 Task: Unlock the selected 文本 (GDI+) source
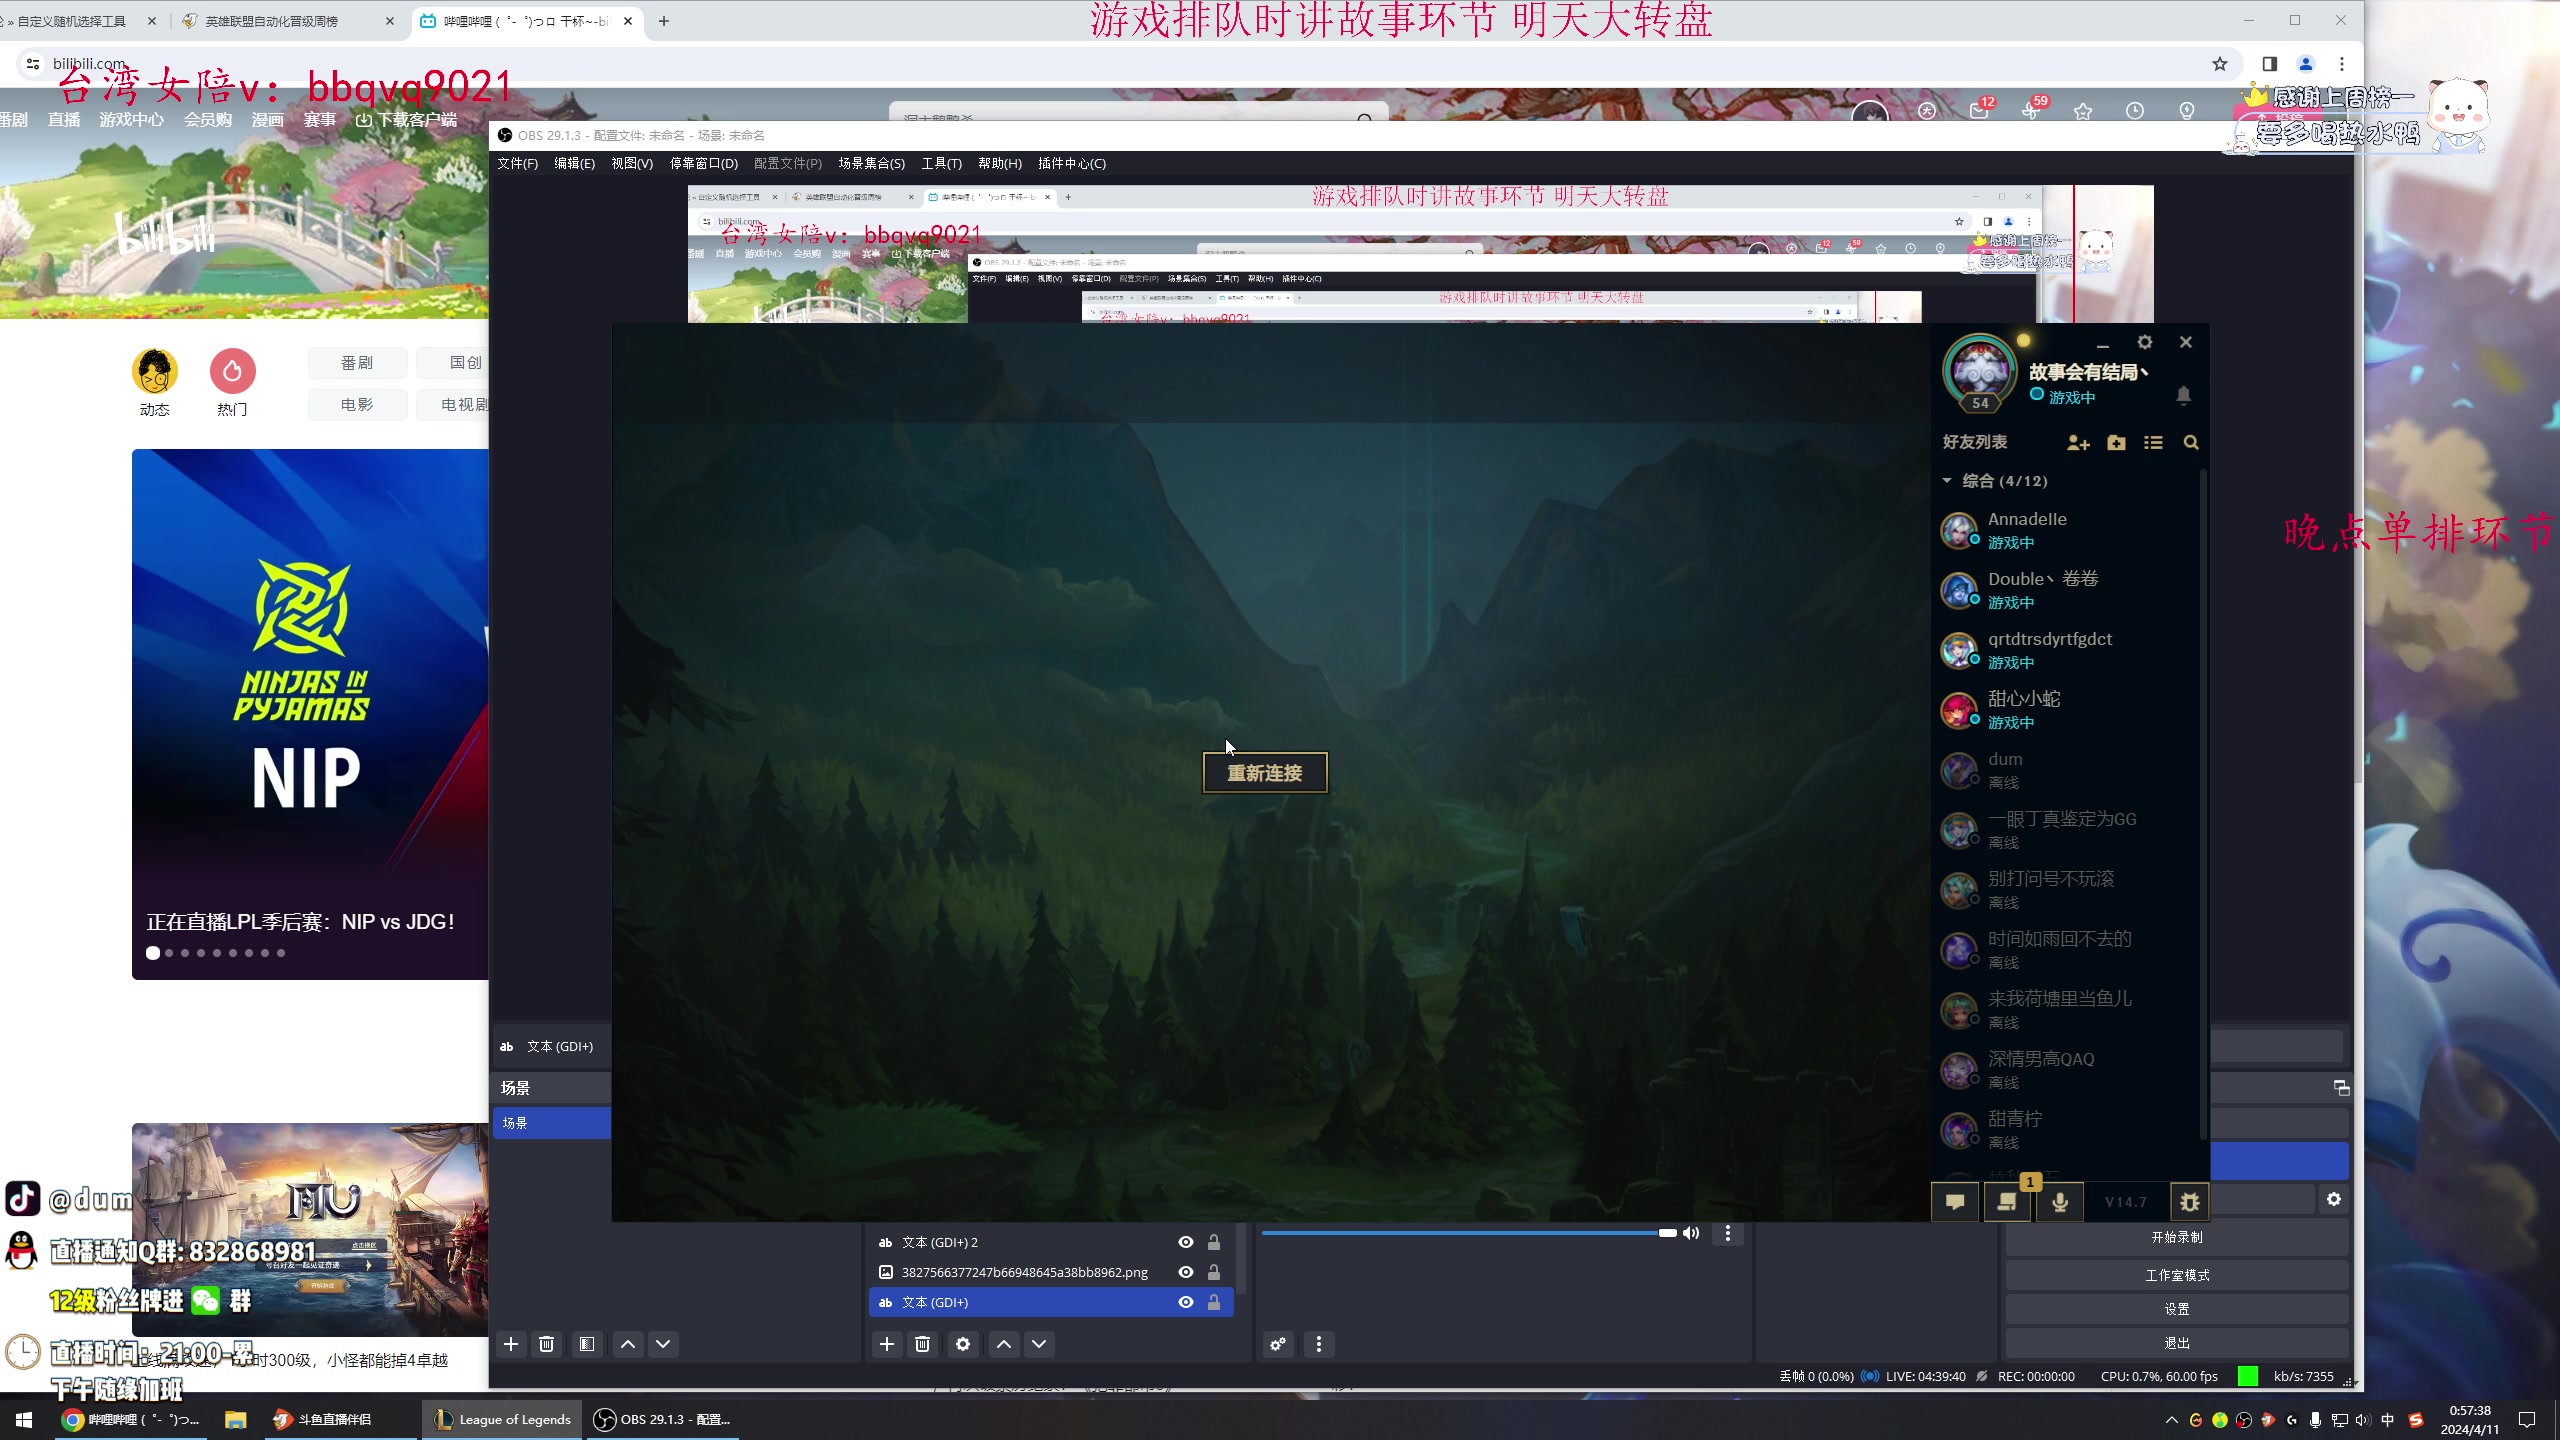(x=1213, y=1302)
